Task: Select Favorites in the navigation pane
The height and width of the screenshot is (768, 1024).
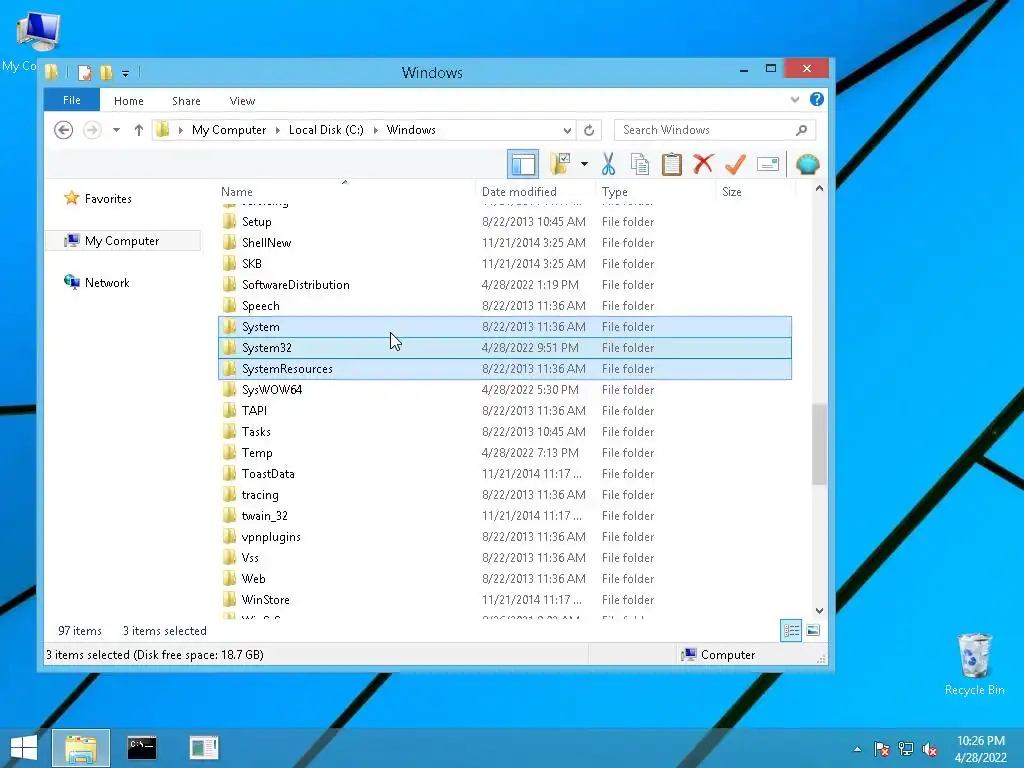Action: coord(108,199)
